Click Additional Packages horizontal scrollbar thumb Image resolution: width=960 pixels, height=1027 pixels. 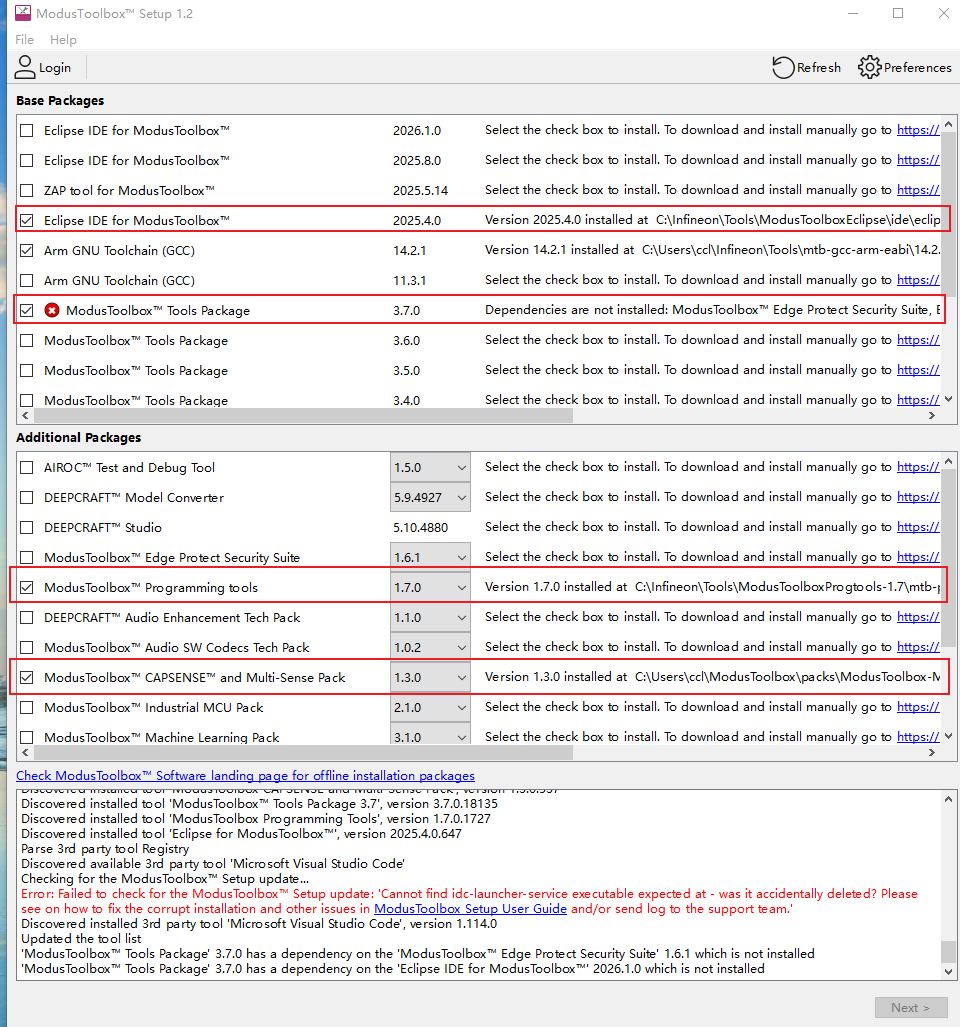pos(303,753)
